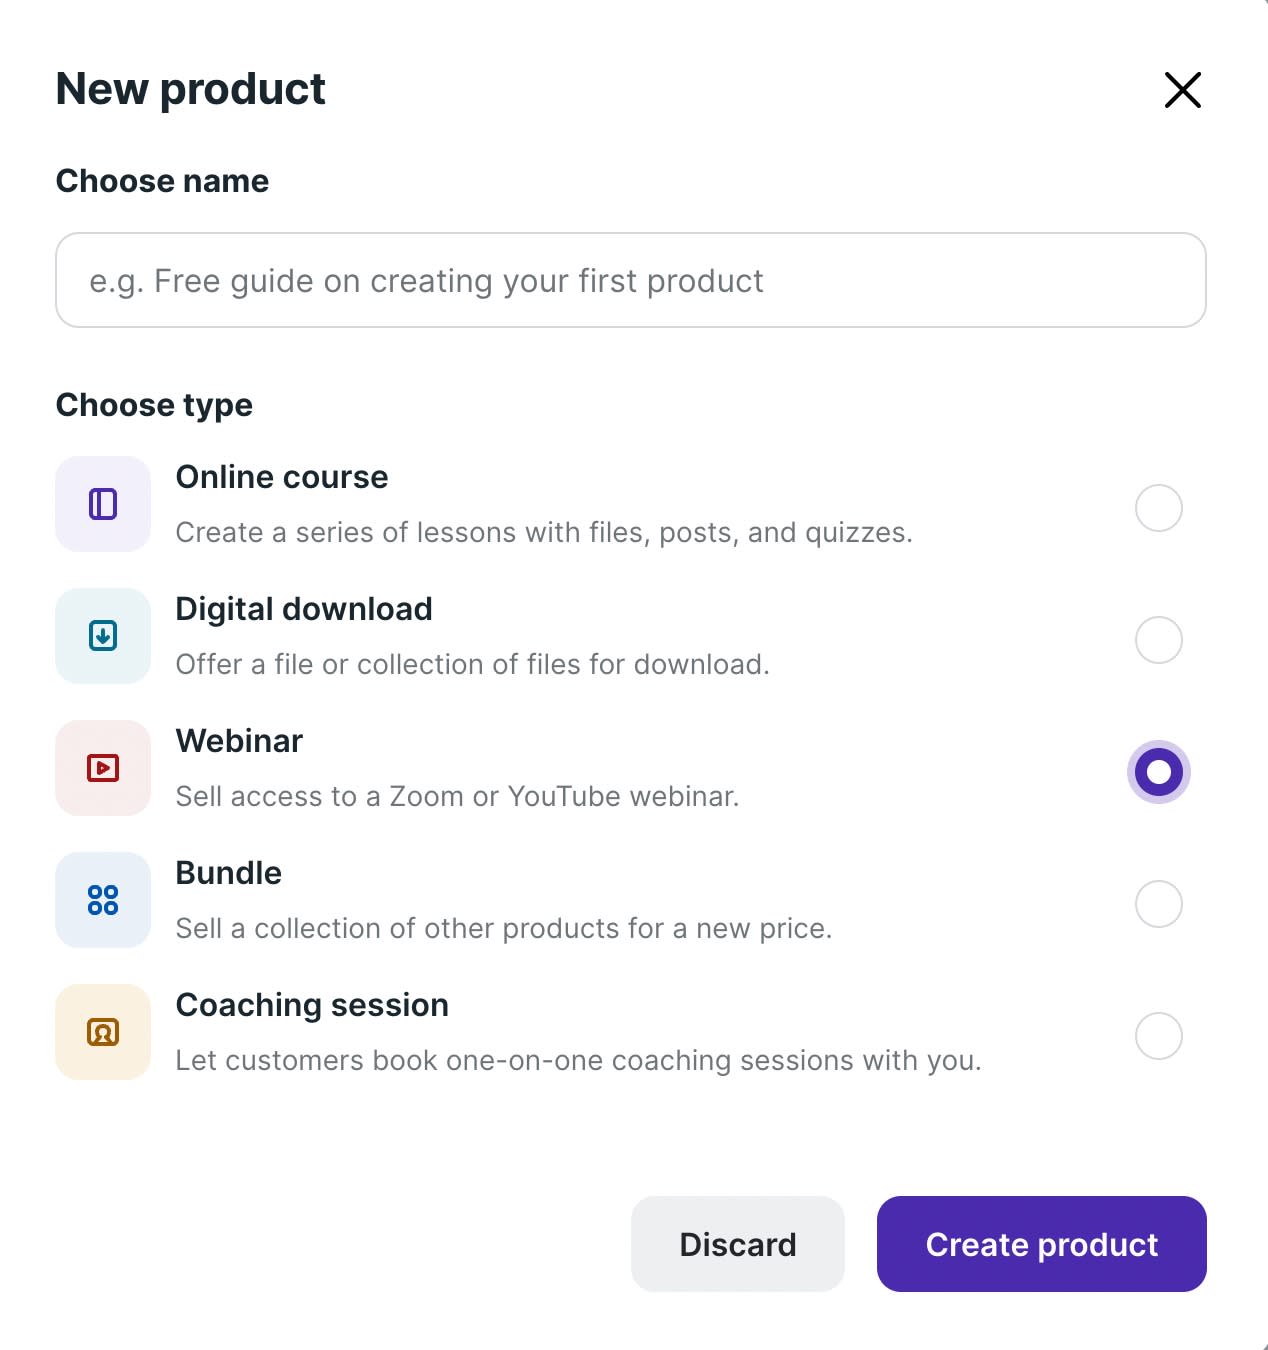Click the Bundle title label
Viewport: 1268px width, 1350px height.
click(x=228, y=873)
